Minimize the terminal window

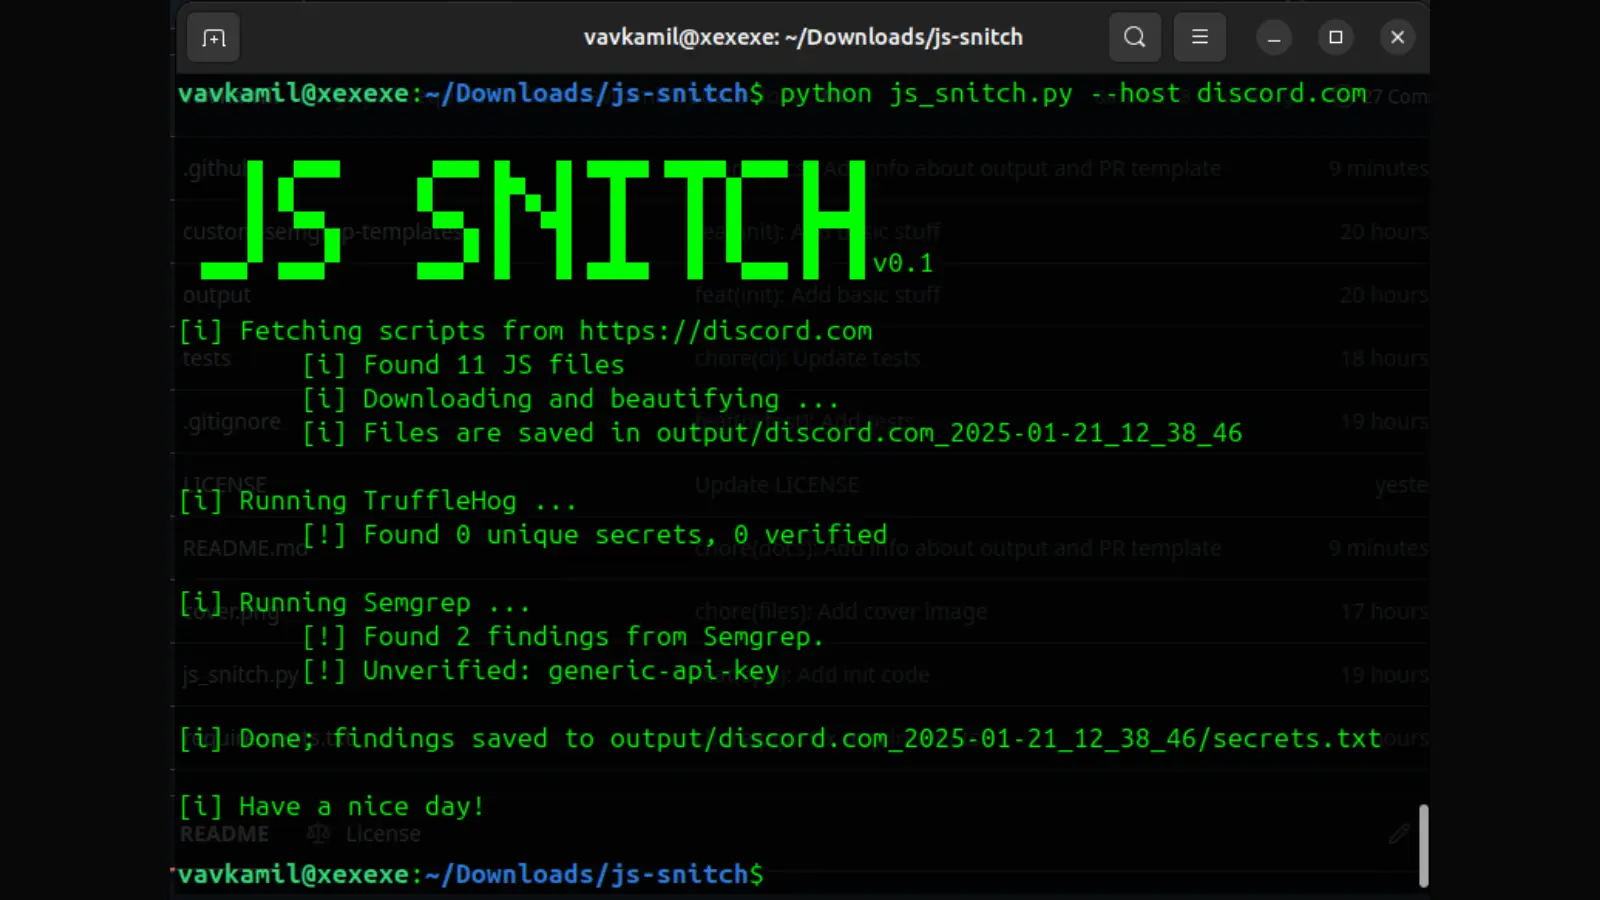coord(1274,38)
